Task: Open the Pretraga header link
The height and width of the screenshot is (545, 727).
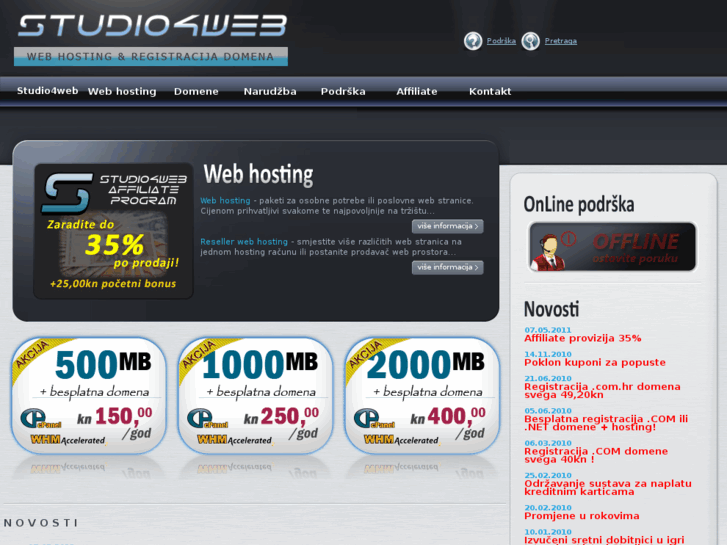Action: [561, 41]
